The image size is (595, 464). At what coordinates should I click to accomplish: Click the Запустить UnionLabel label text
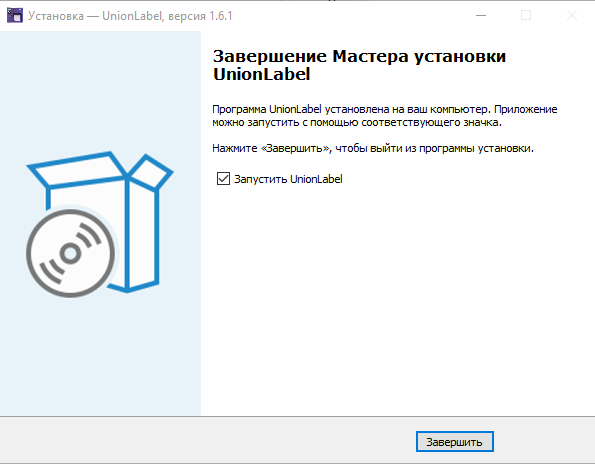point(288,179)
